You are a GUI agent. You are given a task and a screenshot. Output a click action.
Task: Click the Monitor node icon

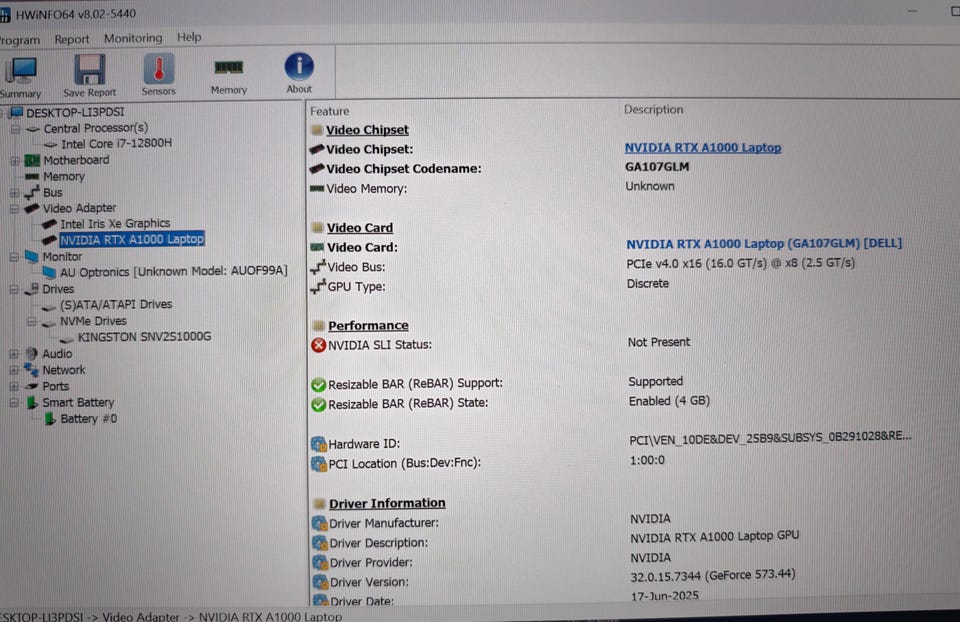pos(31,256)
